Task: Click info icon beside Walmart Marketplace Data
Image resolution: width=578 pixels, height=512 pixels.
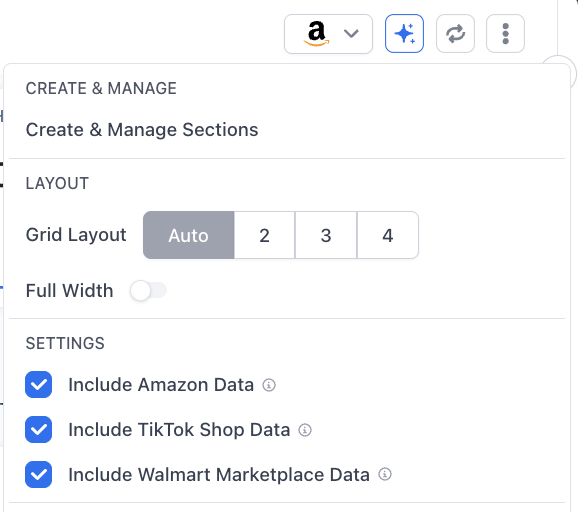Action: click(x=385, y=474)
